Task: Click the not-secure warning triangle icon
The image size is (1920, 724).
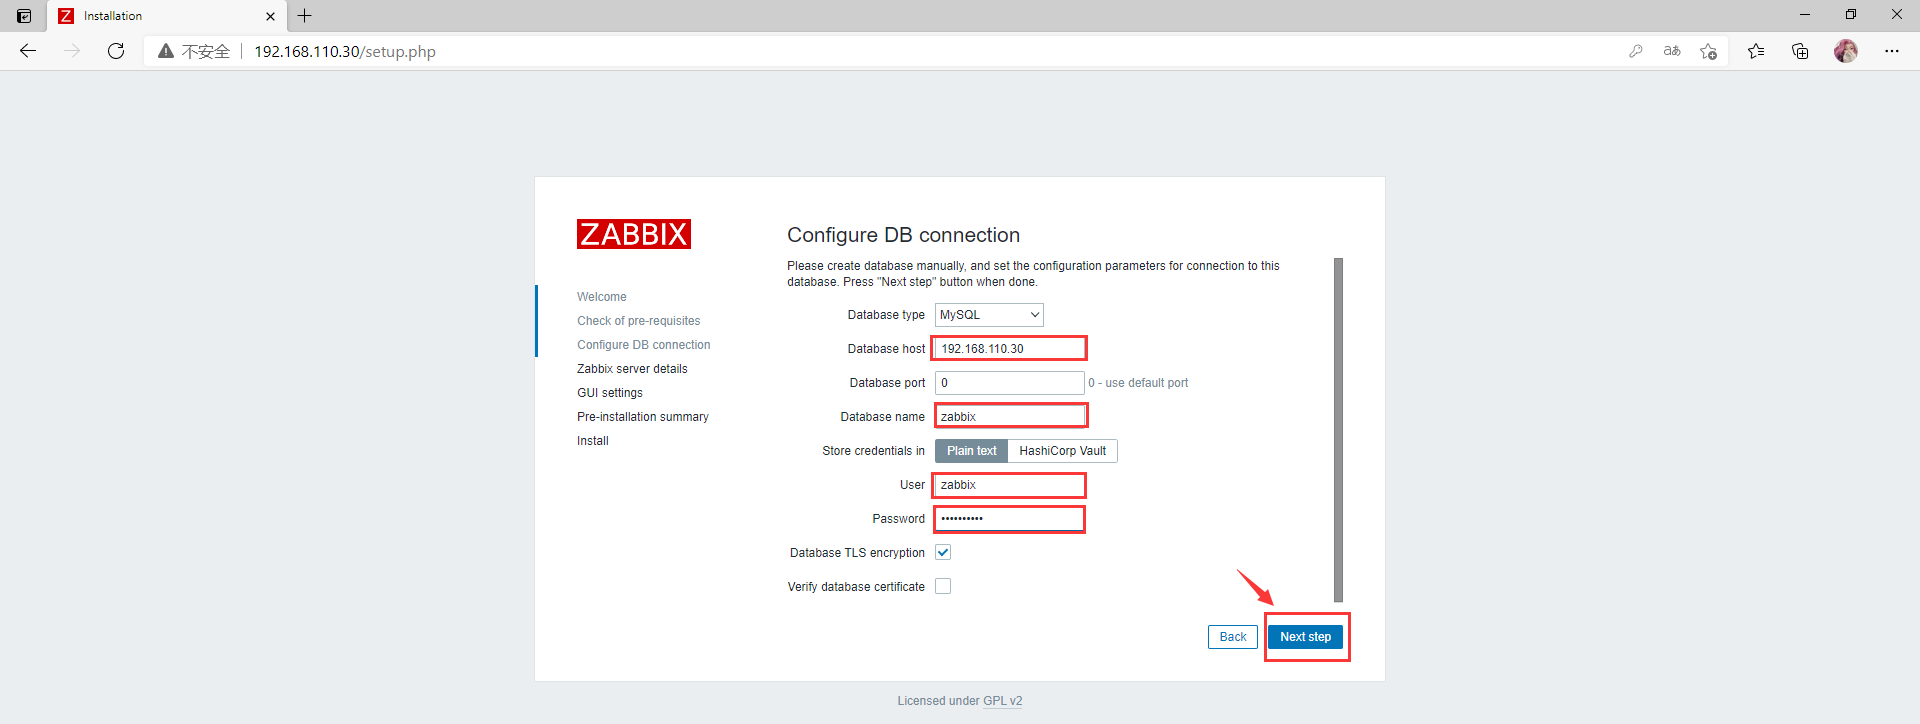Action: click(x=166, y=51)
